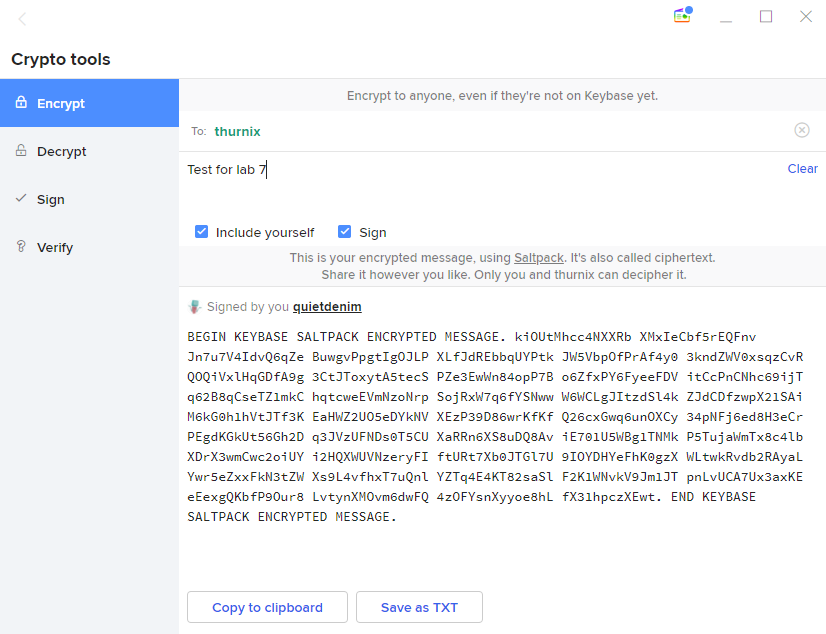Open the quietdenim profile link
The width and height of the screenshot is (826, 634).
(327, 306)
